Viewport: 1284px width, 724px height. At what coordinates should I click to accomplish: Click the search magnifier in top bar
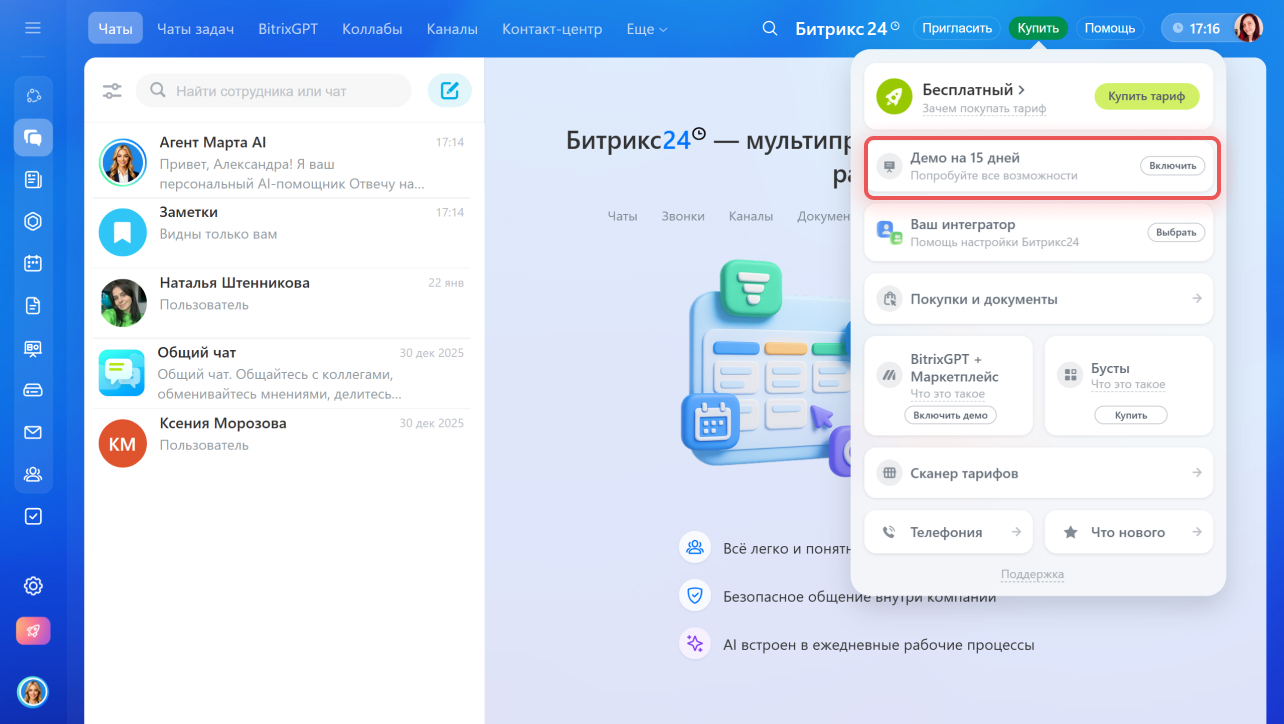769,28
